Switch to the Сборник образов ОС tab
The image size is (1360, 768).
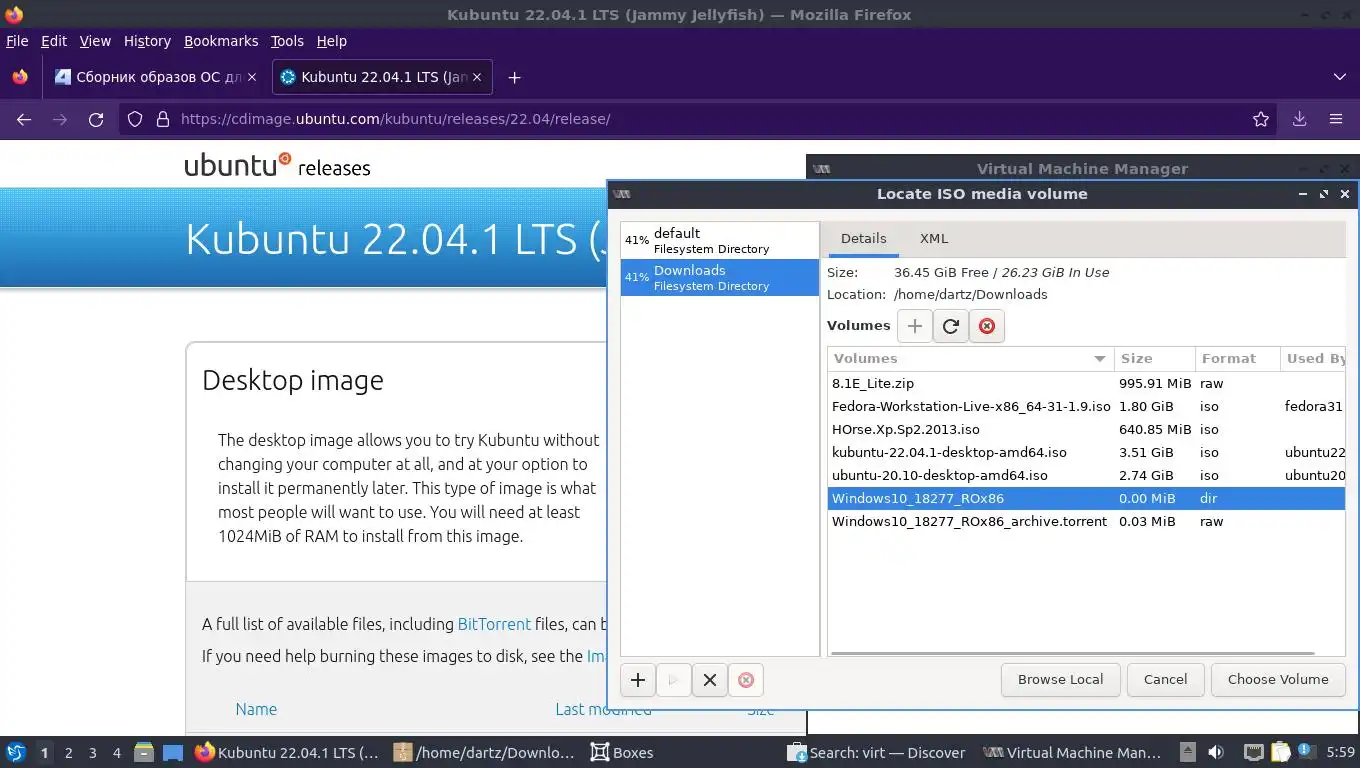(156, 77)
